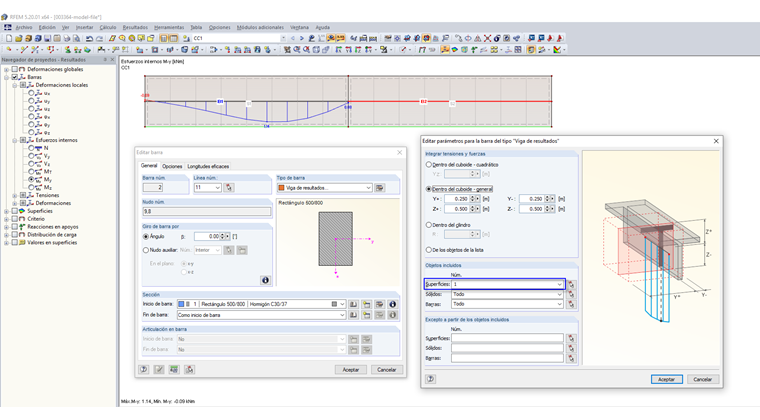This screenshot has height=420, width=760.
Task: Open the Módulos adicionales menu
Action: pyautogui.click(x=259, y=27)
